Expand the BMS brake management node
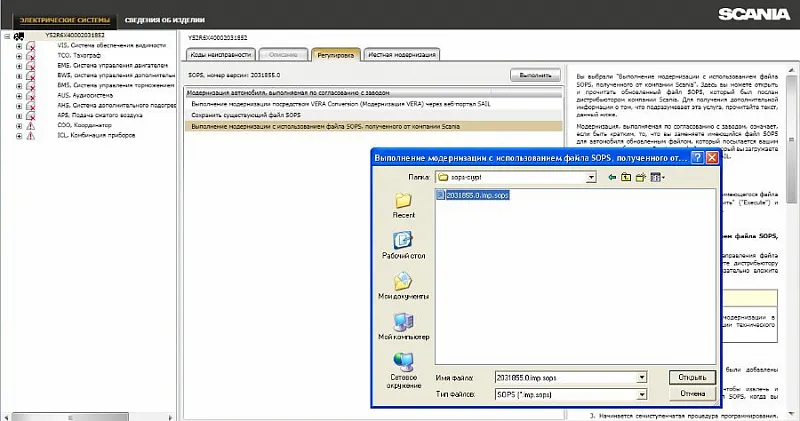The image size is (800, 421). pyautogui.click(x=19, y=86)
